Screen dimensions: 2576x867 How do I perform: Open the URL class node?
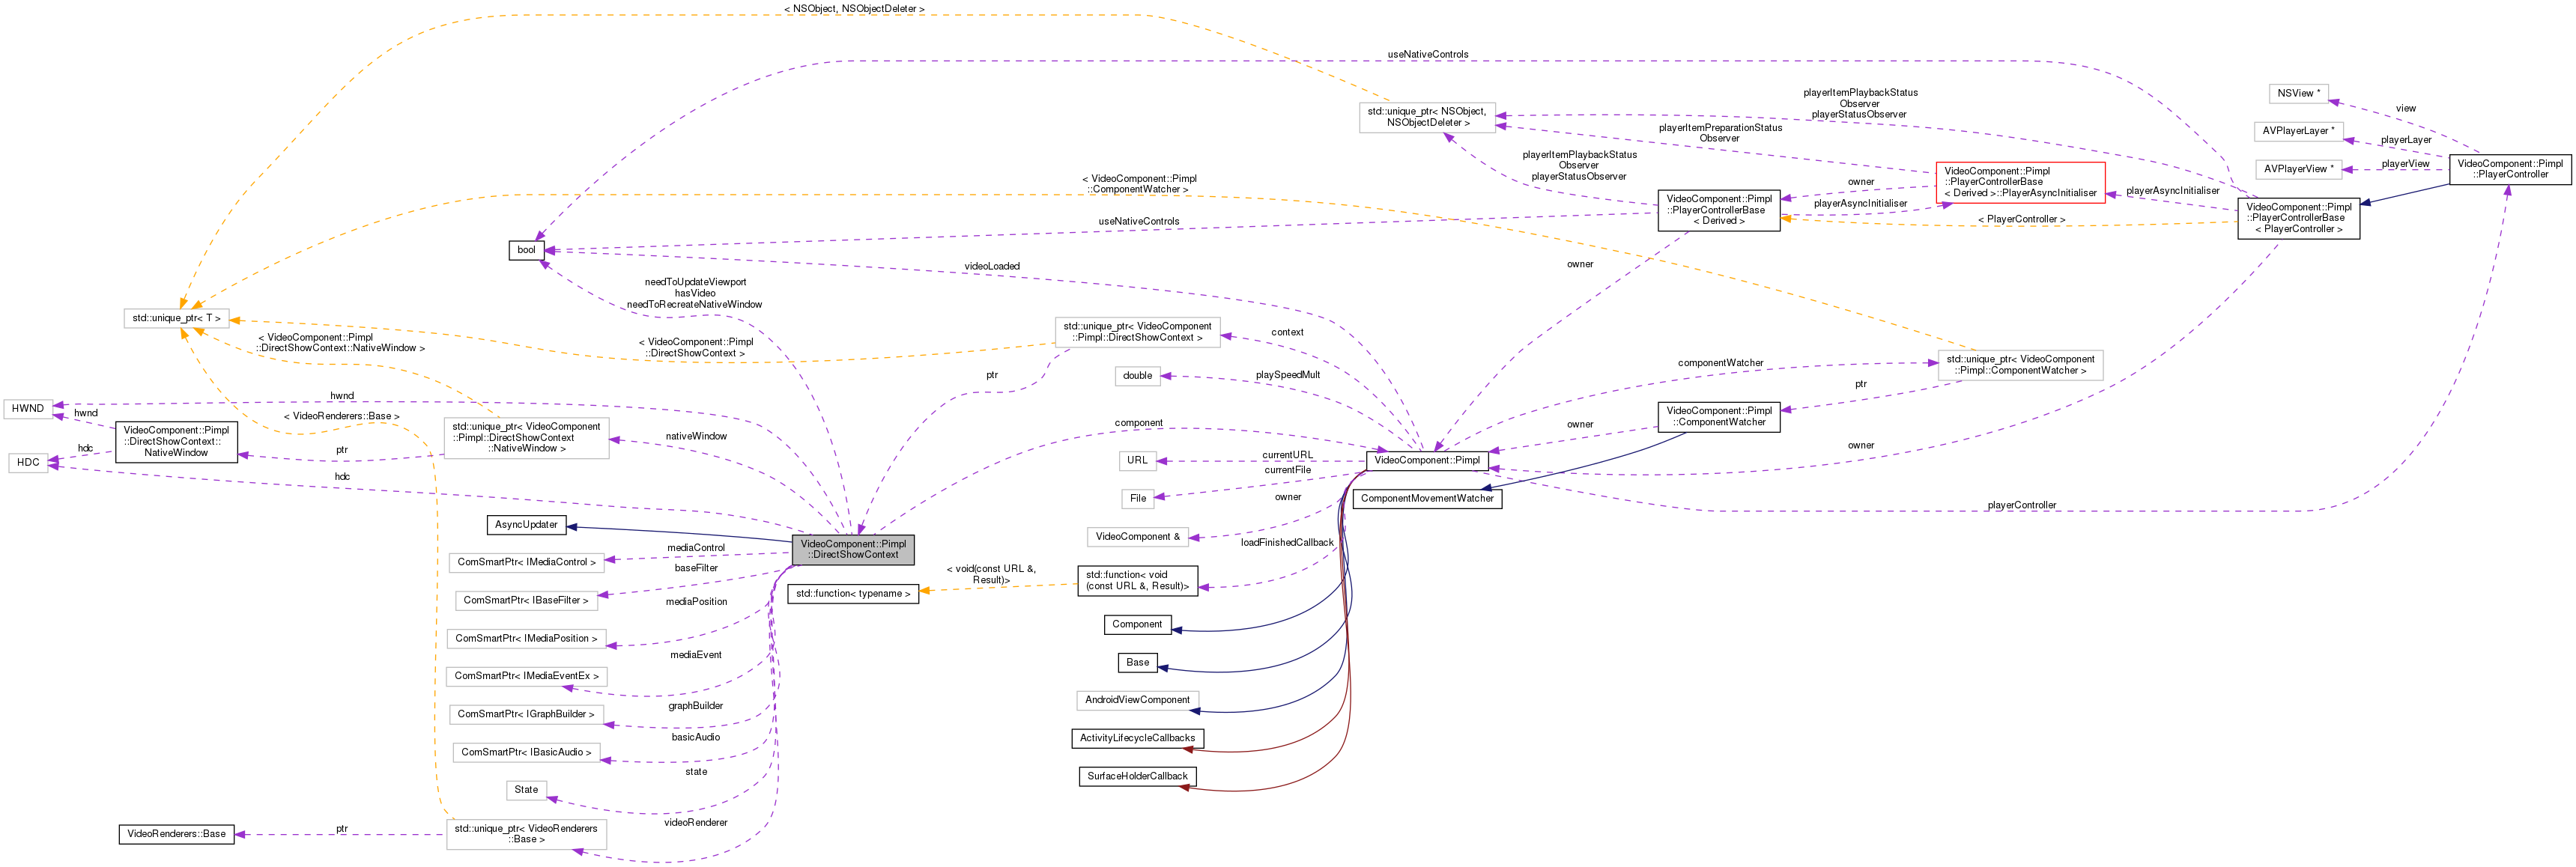click(x=1137, y=460)
